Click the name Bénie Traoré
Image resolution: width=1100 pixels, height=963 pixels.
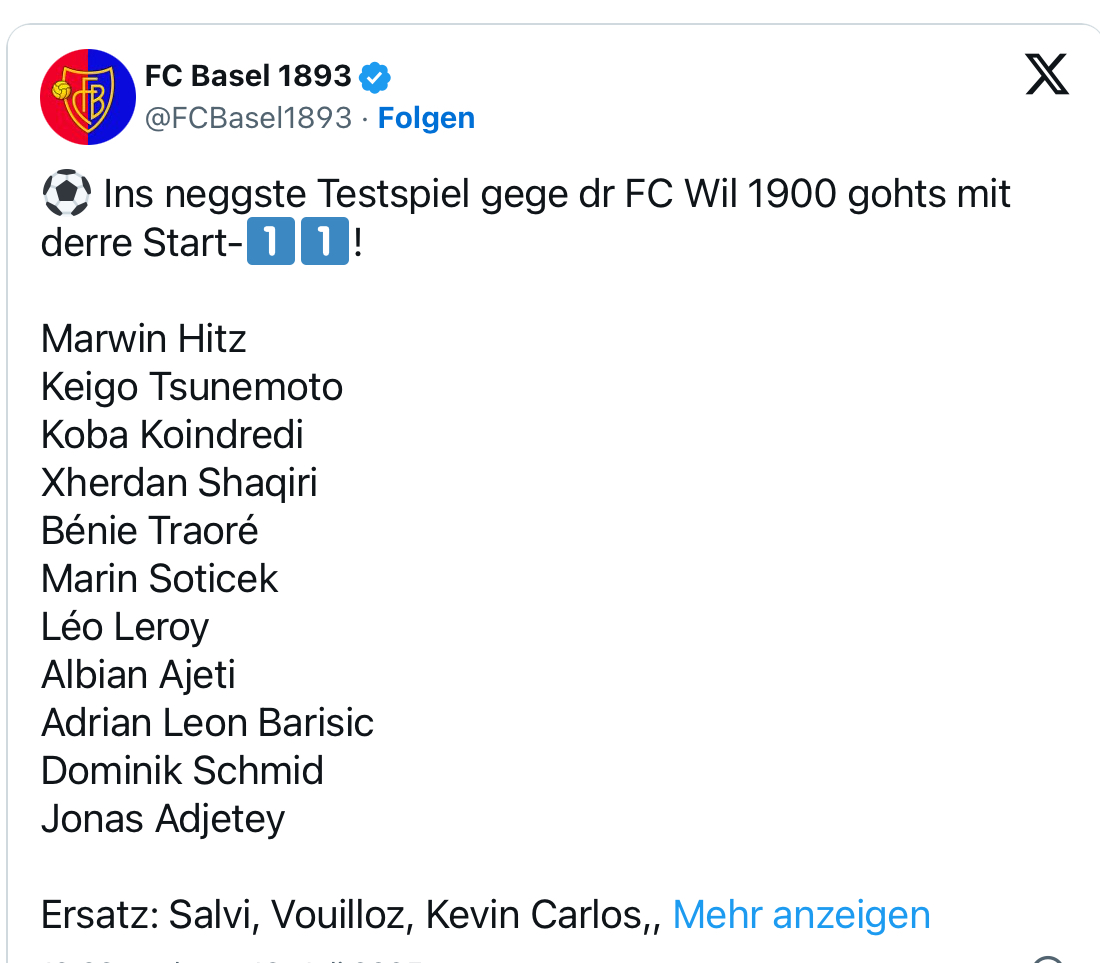click(150, 531)
